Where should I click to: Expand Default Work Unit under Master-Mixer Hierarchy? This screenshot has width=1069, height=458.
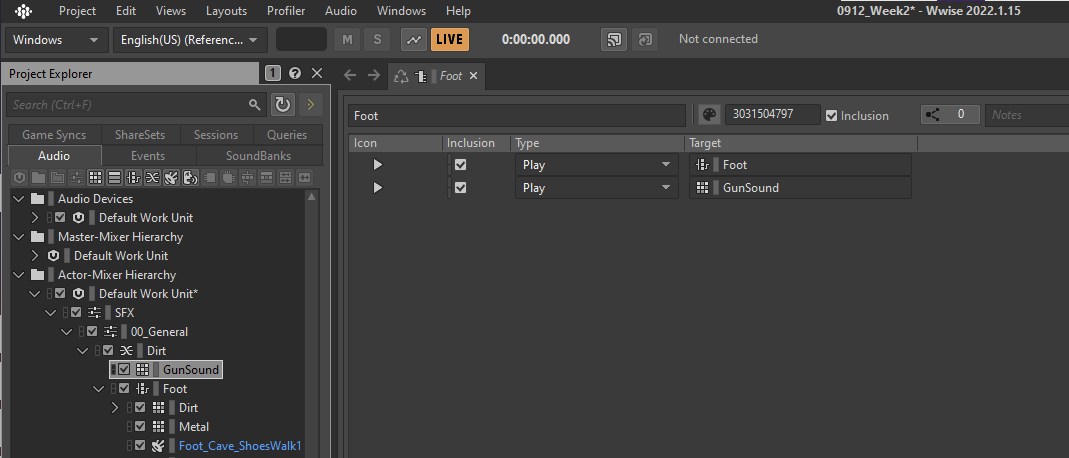(x=35, y=256)
